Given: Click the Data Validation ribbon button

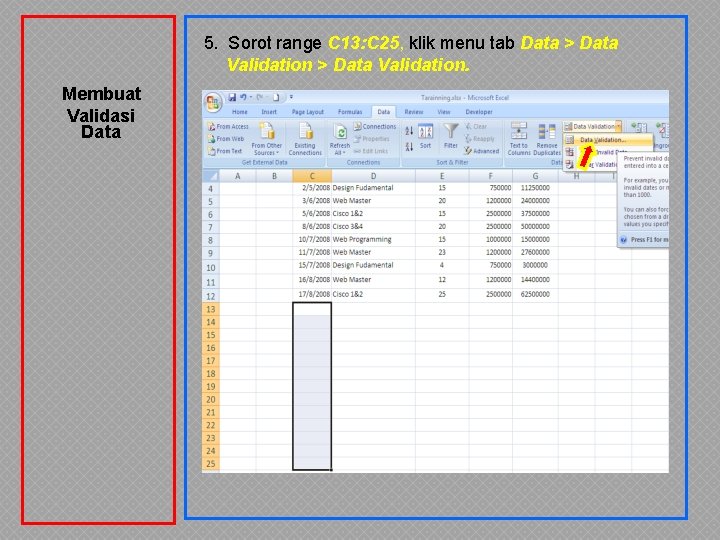Looking at the screenshot, I should [x=589, y=126].
